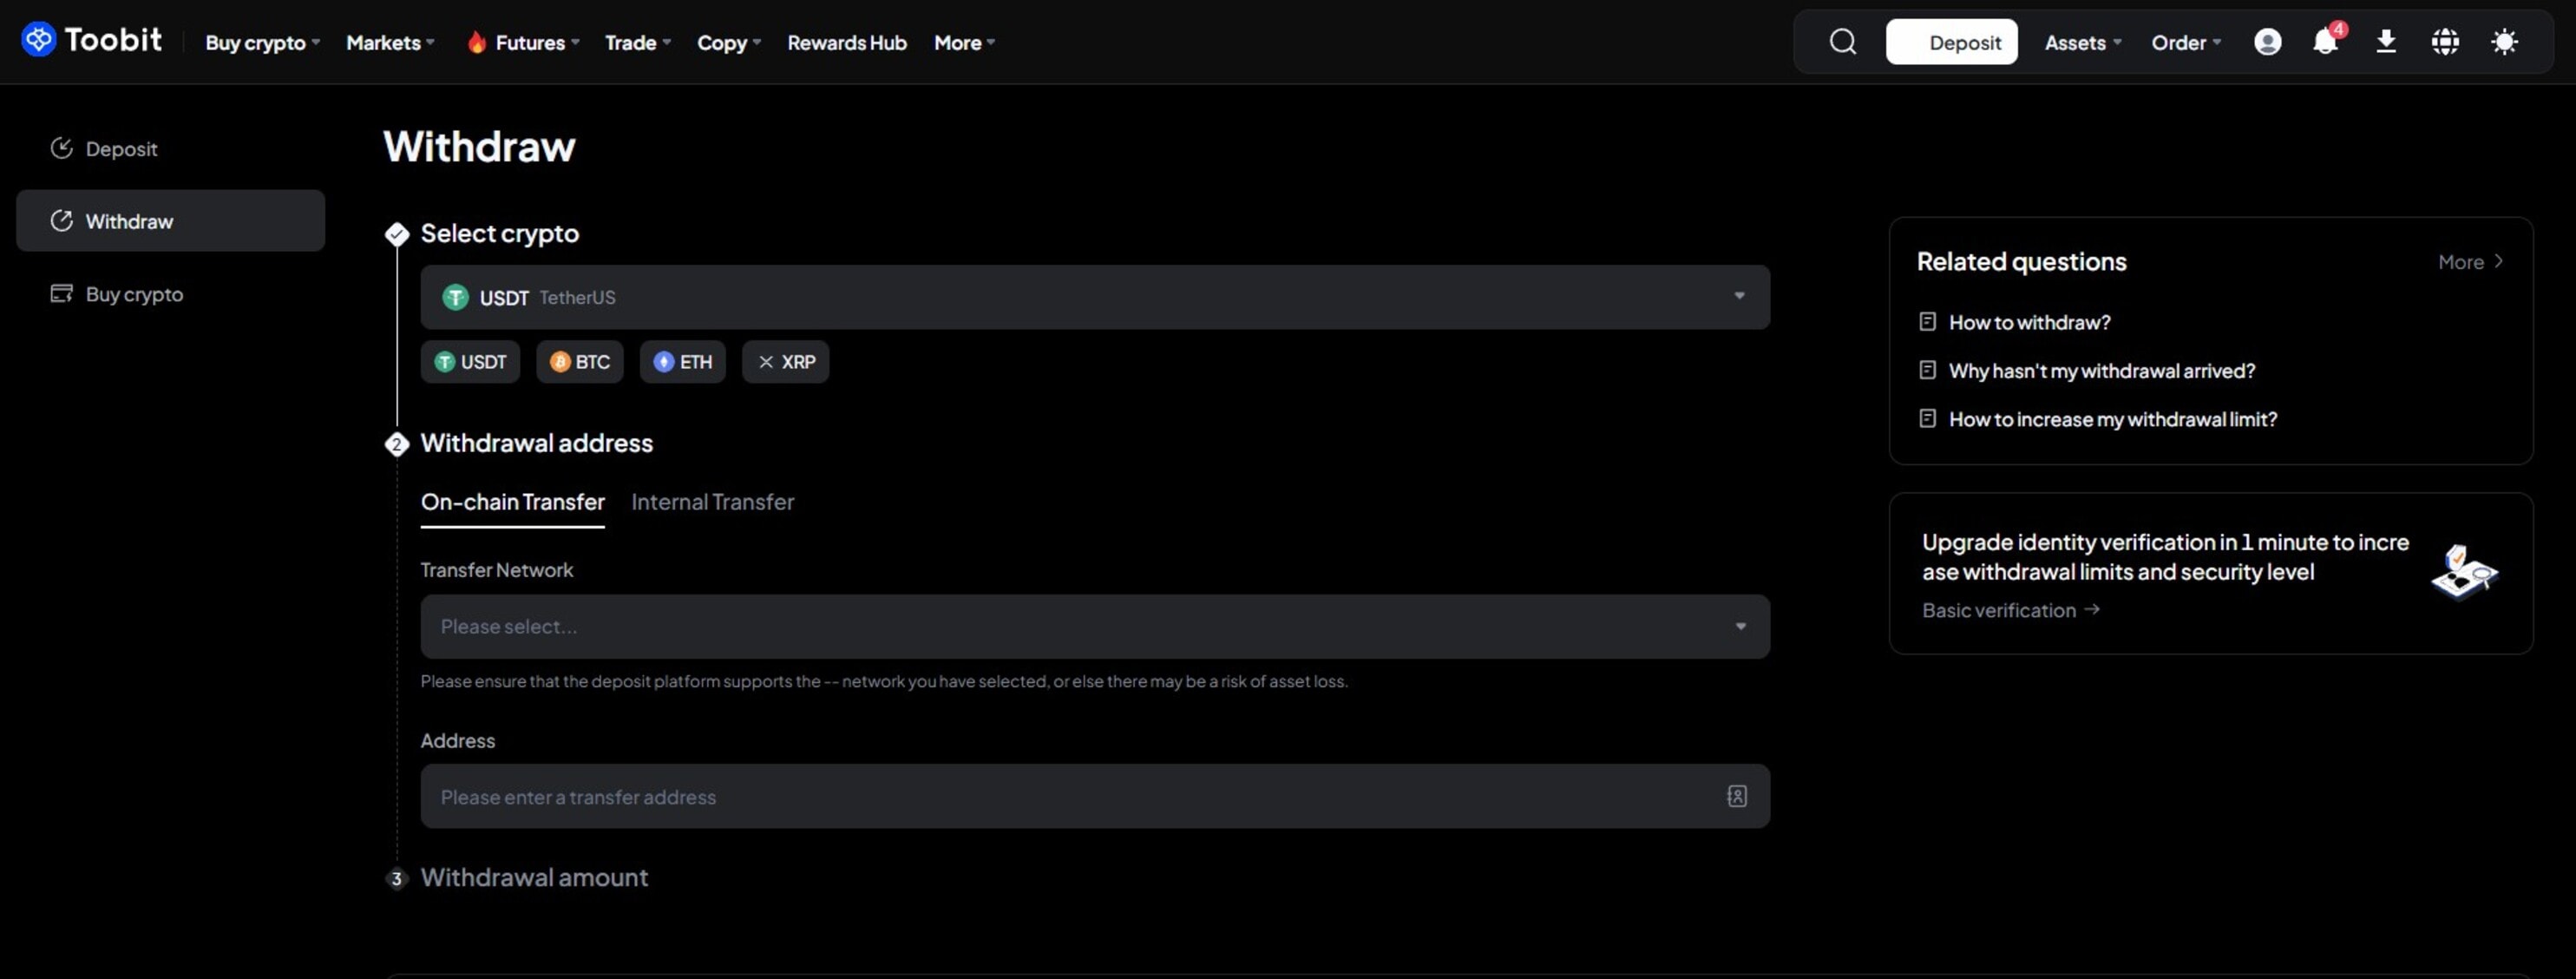The height and width of the screenshot is (979, 2576).
Task: Open the Rewards Hub menu item
Action: click(846, 42)
